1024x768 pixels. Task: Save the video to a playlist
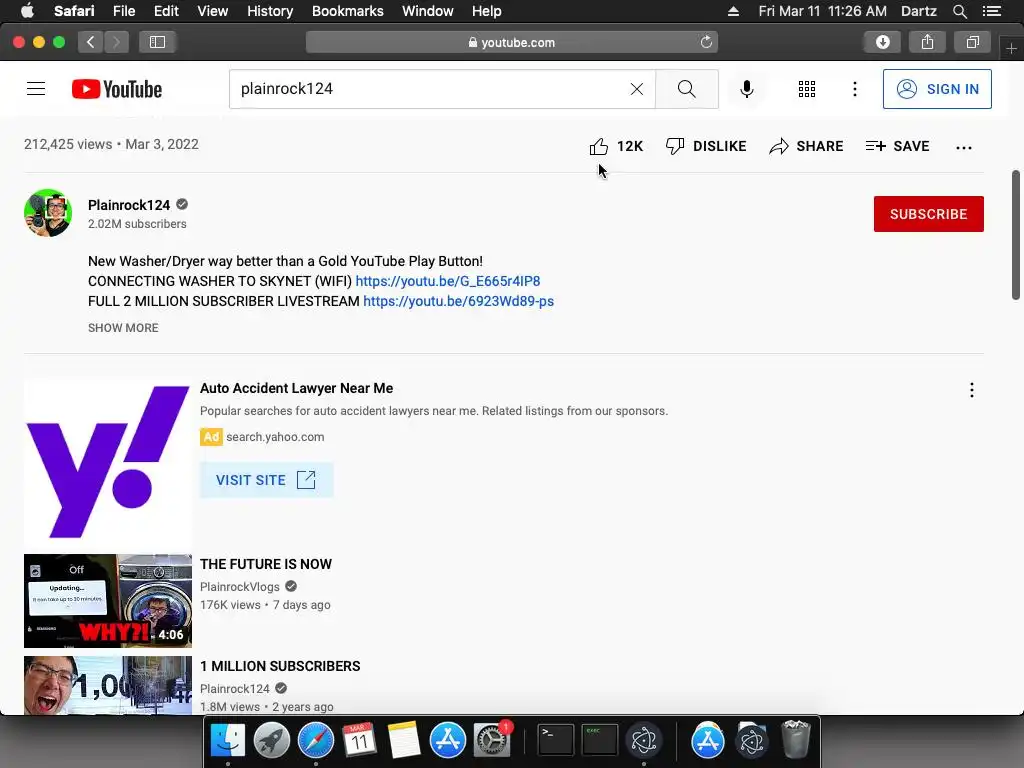tap(897, 146)
